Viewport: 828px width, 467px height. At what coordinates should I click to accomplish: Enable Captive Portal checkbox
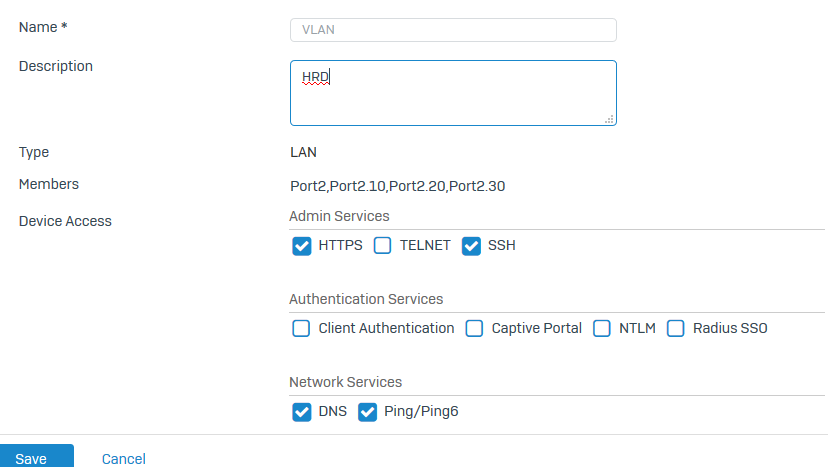[474, 328]
